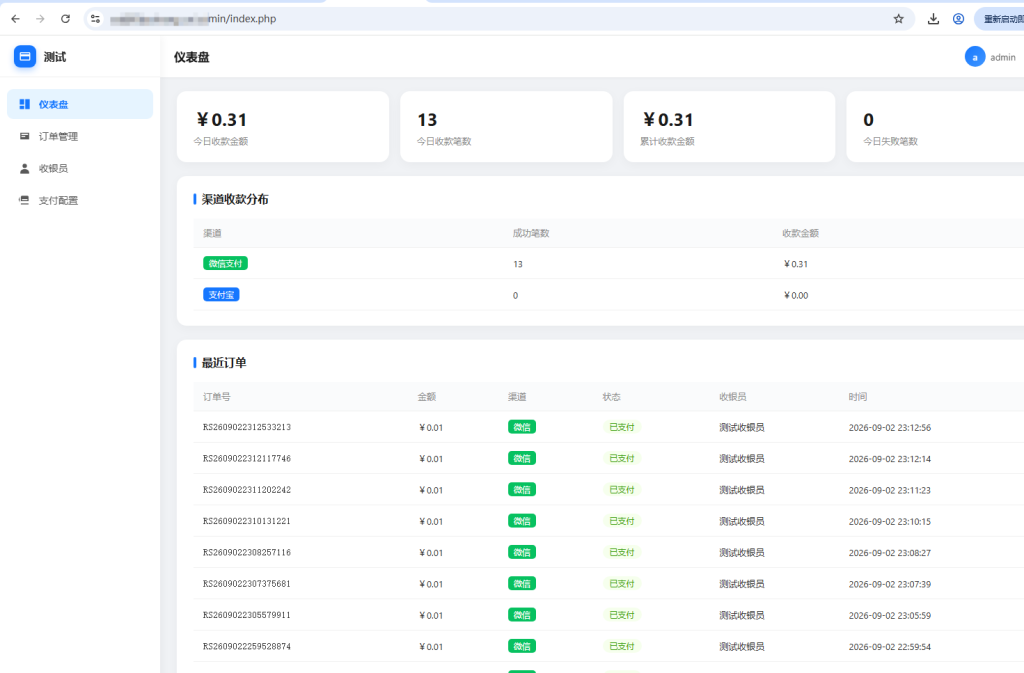
Task: Click the 订单管理 sidebar icon
Action: pos(25,136)
